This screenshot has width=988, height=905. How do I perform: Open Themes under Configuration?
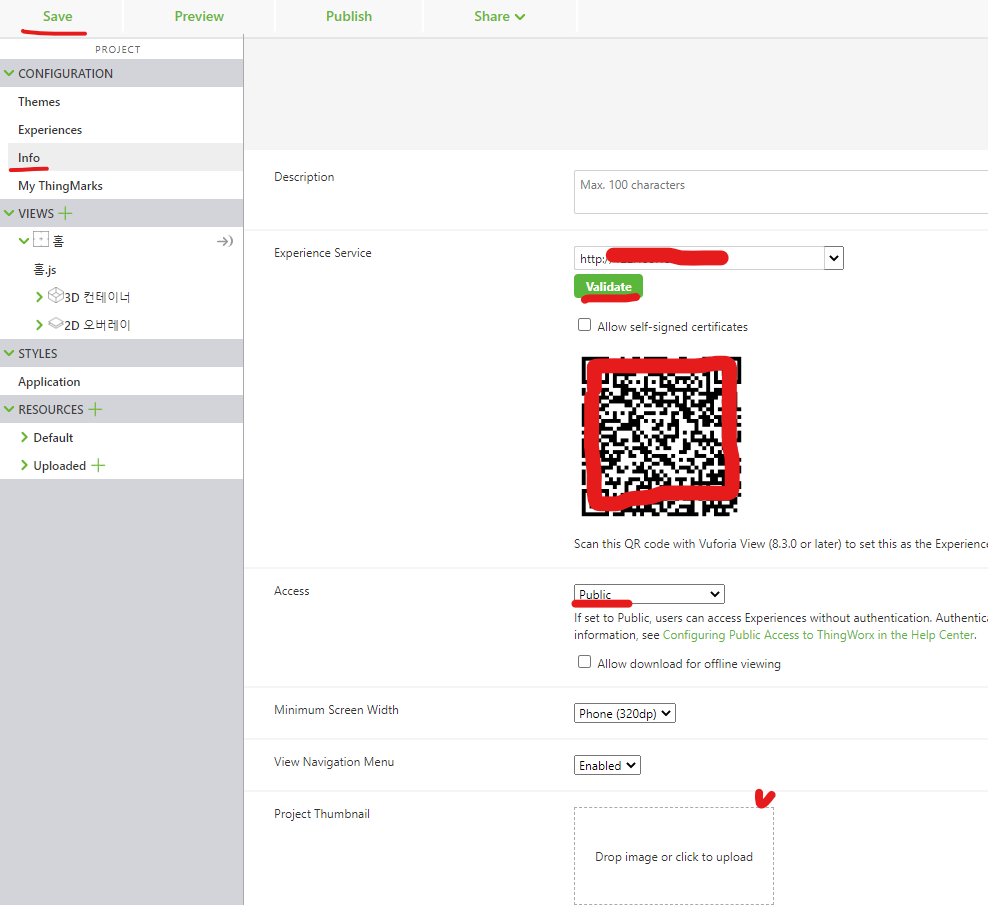(39, 101)
